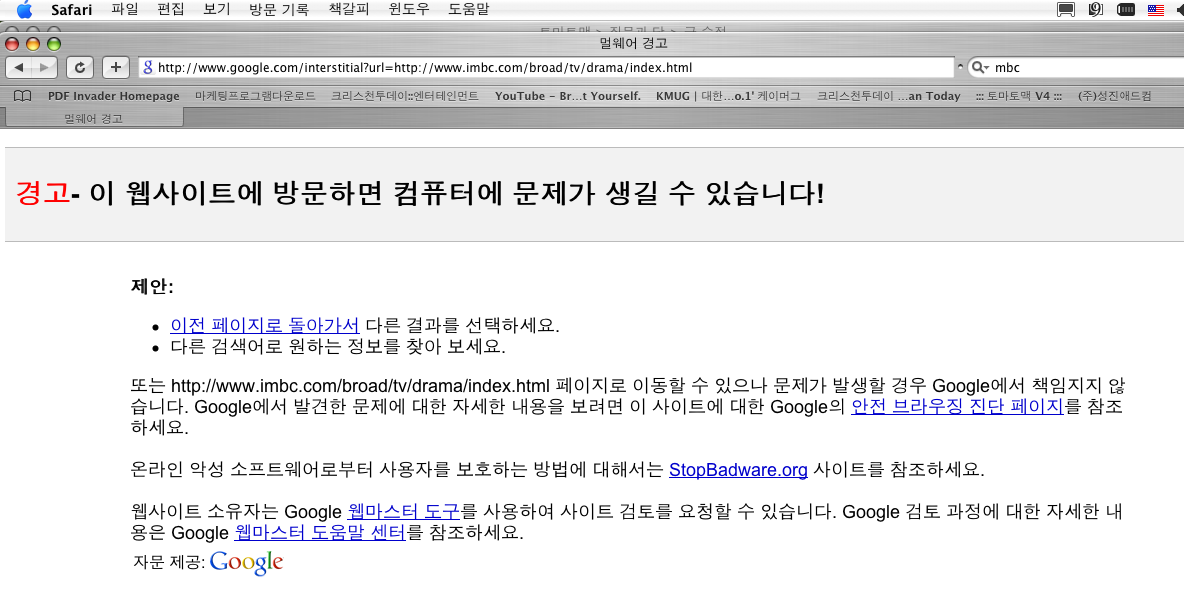Viewport: 1184px width, 603px height.
Task: Click the '이전 페이지로 돌아가서' link
Action: click(265, 325)
